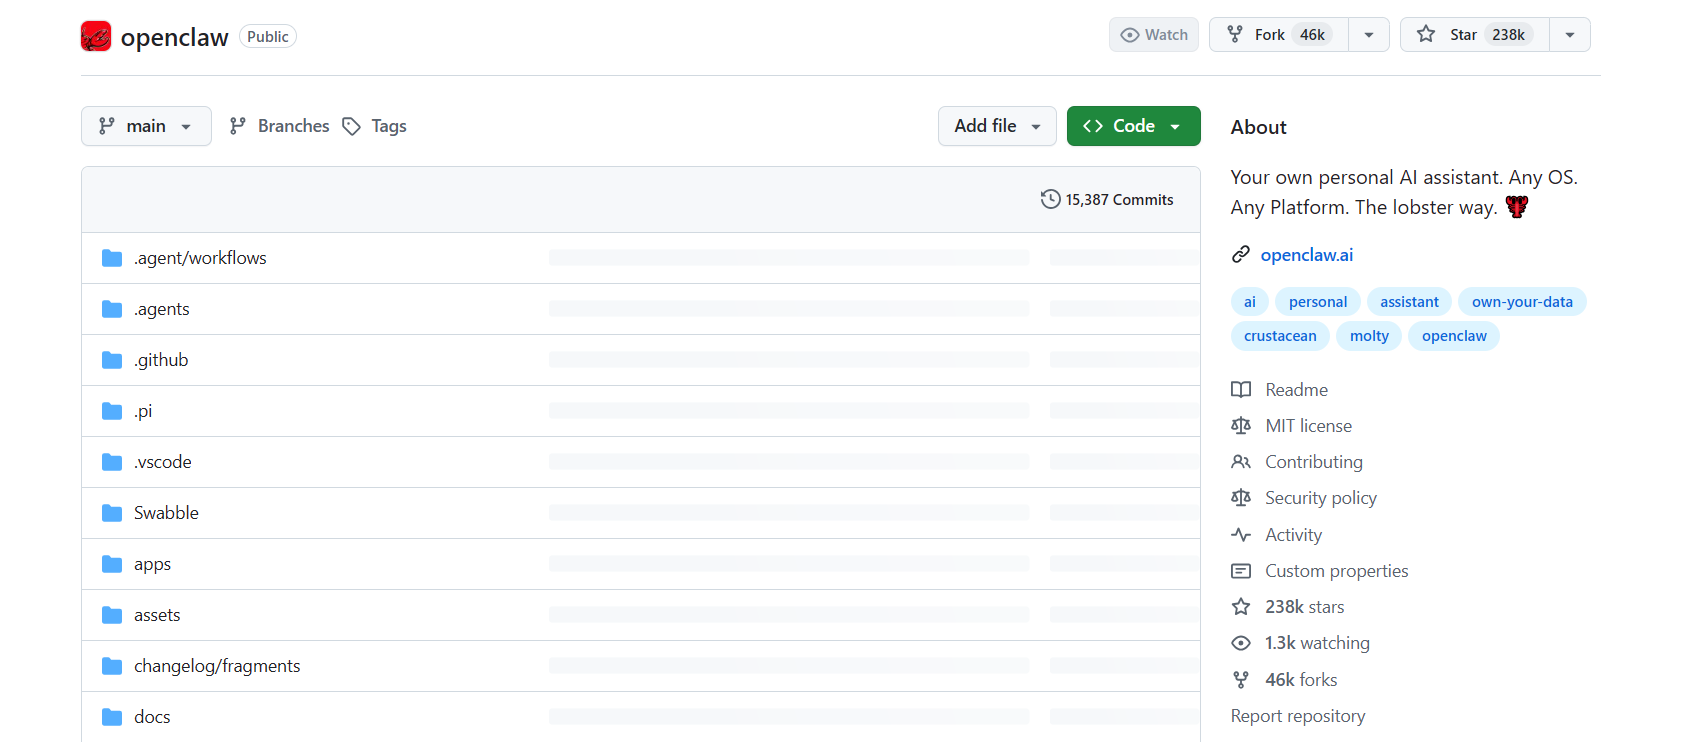Expand the Star lists dropdown arrow

[1570, 35]
